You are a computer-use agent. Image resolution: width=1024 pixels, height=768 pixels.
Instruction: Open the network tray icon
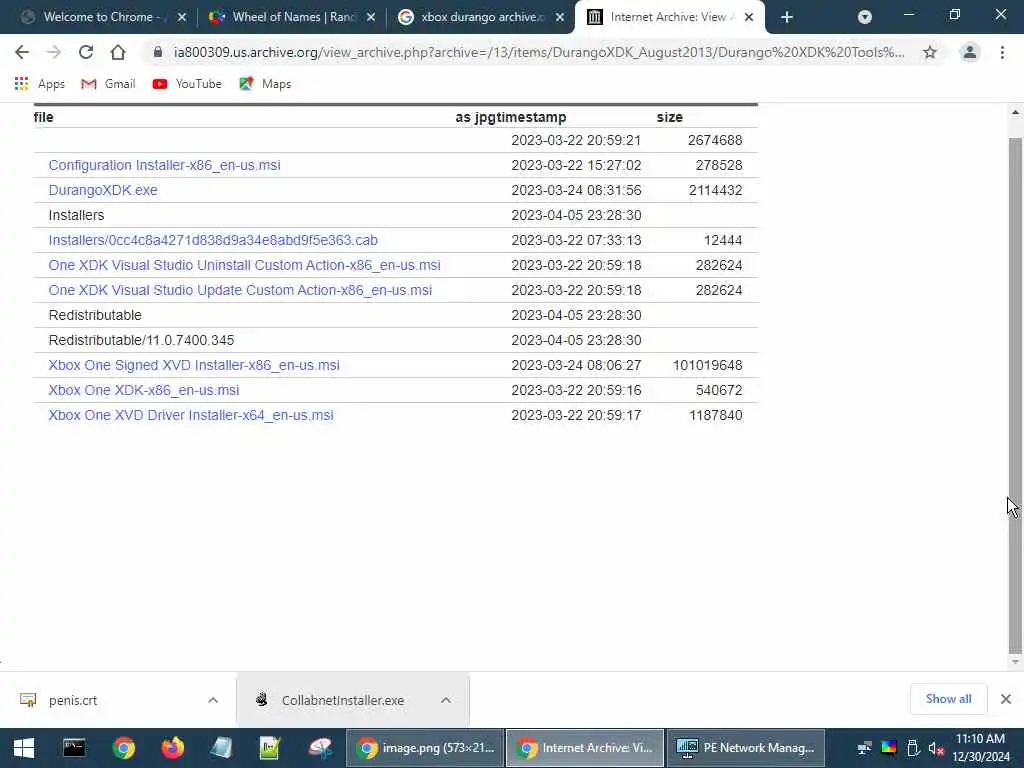pos(865,748)
